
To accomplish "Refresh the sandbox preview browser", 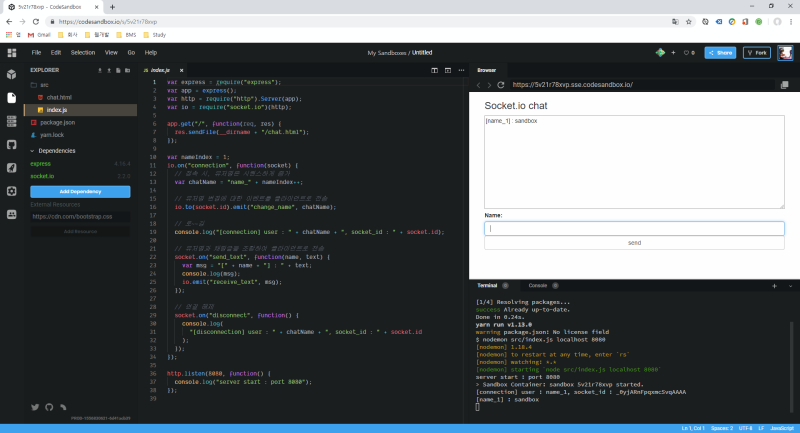I will (501, 85).
